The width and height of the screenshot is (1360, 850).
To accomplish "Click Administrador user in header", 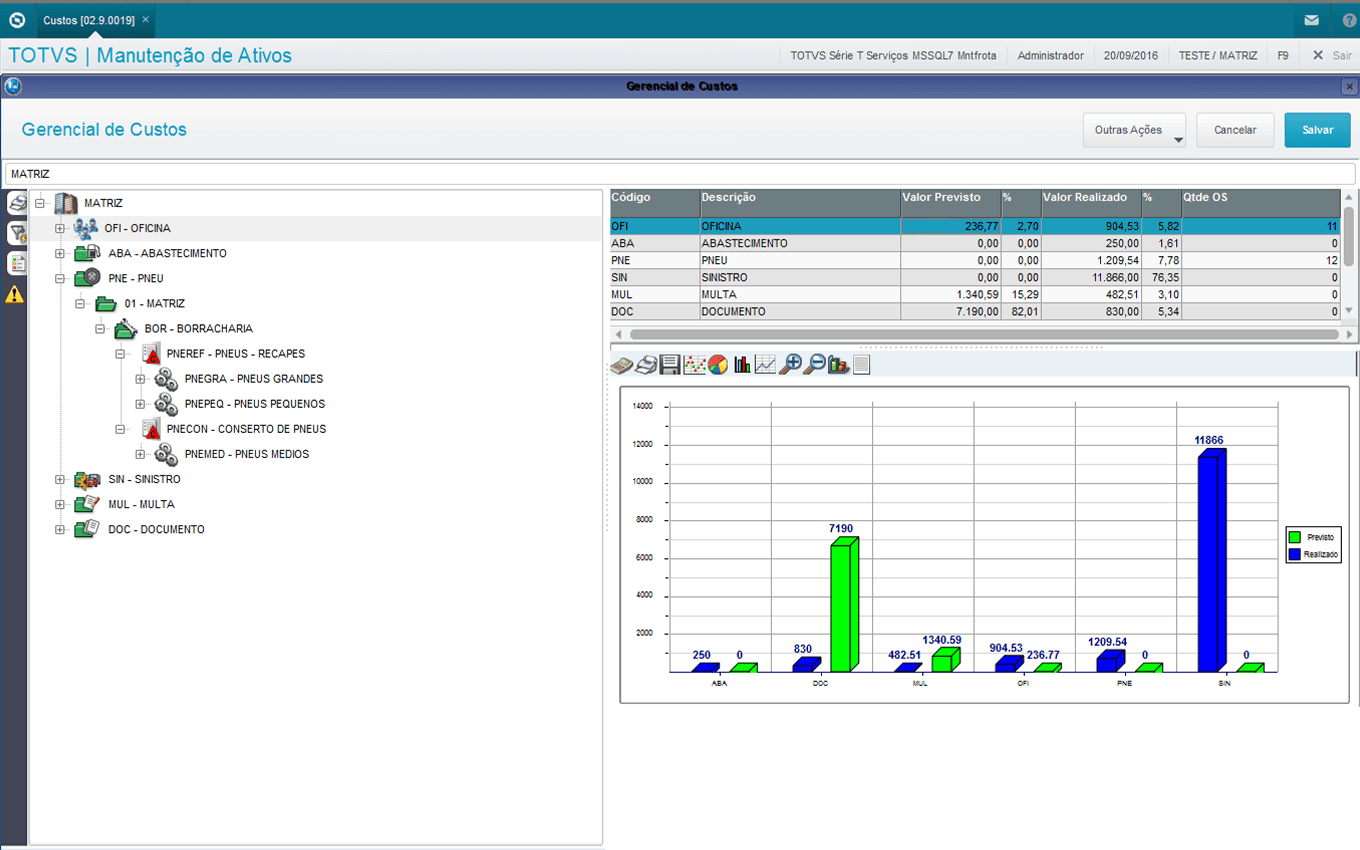I will point(1050,56).
